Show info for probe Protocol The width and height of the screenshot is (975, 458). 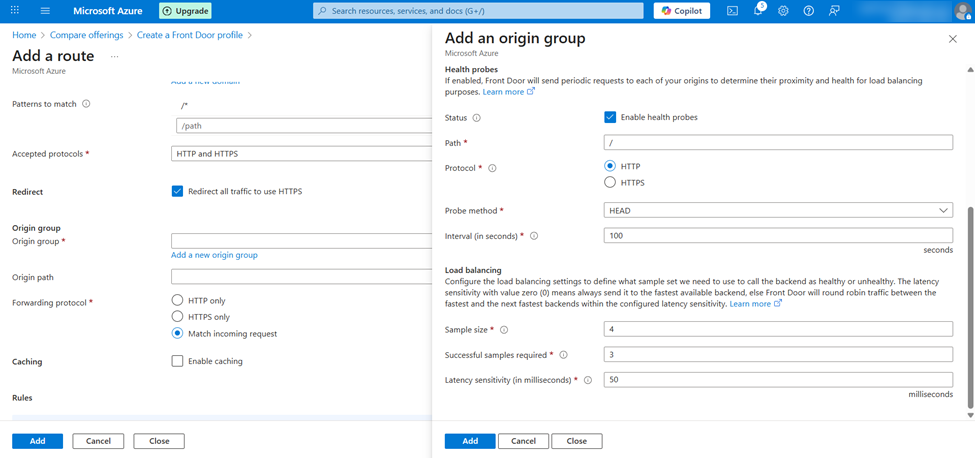[x=492, y=168]
